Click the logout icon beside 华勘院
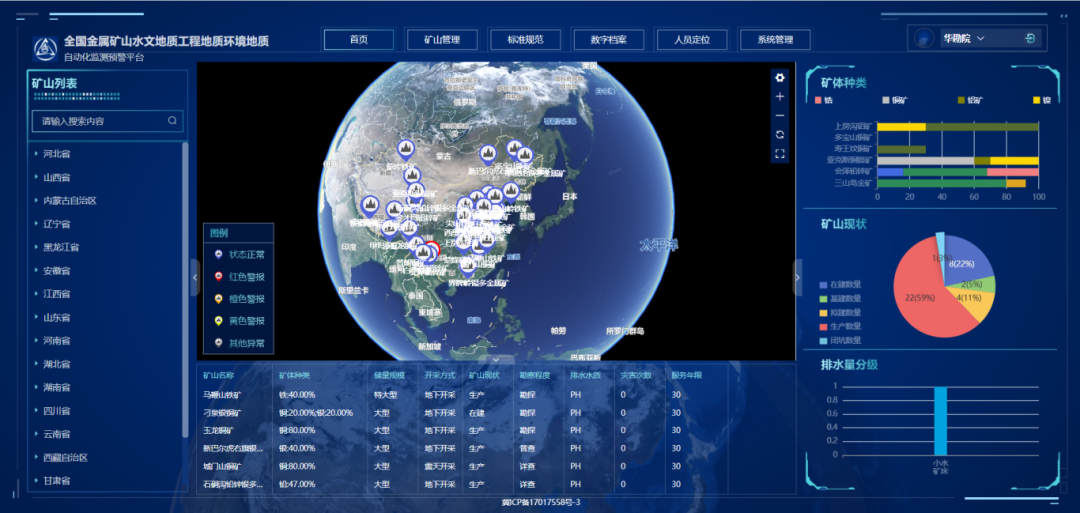1080x513 pixels. coord(1030,39)
